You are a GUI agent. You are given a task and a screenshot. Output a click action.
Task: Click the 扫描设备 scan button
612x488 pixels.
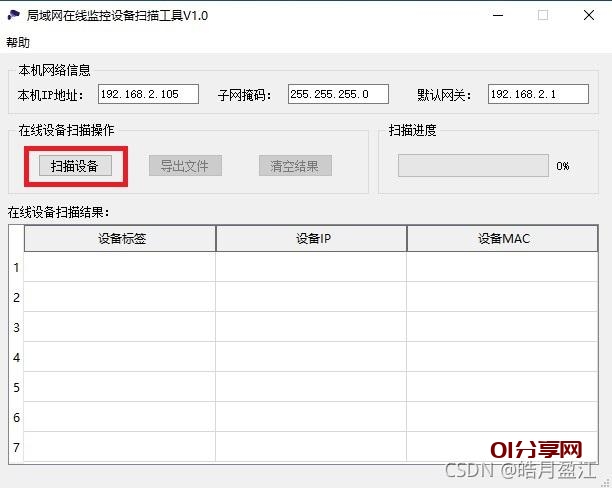point(75,166)
